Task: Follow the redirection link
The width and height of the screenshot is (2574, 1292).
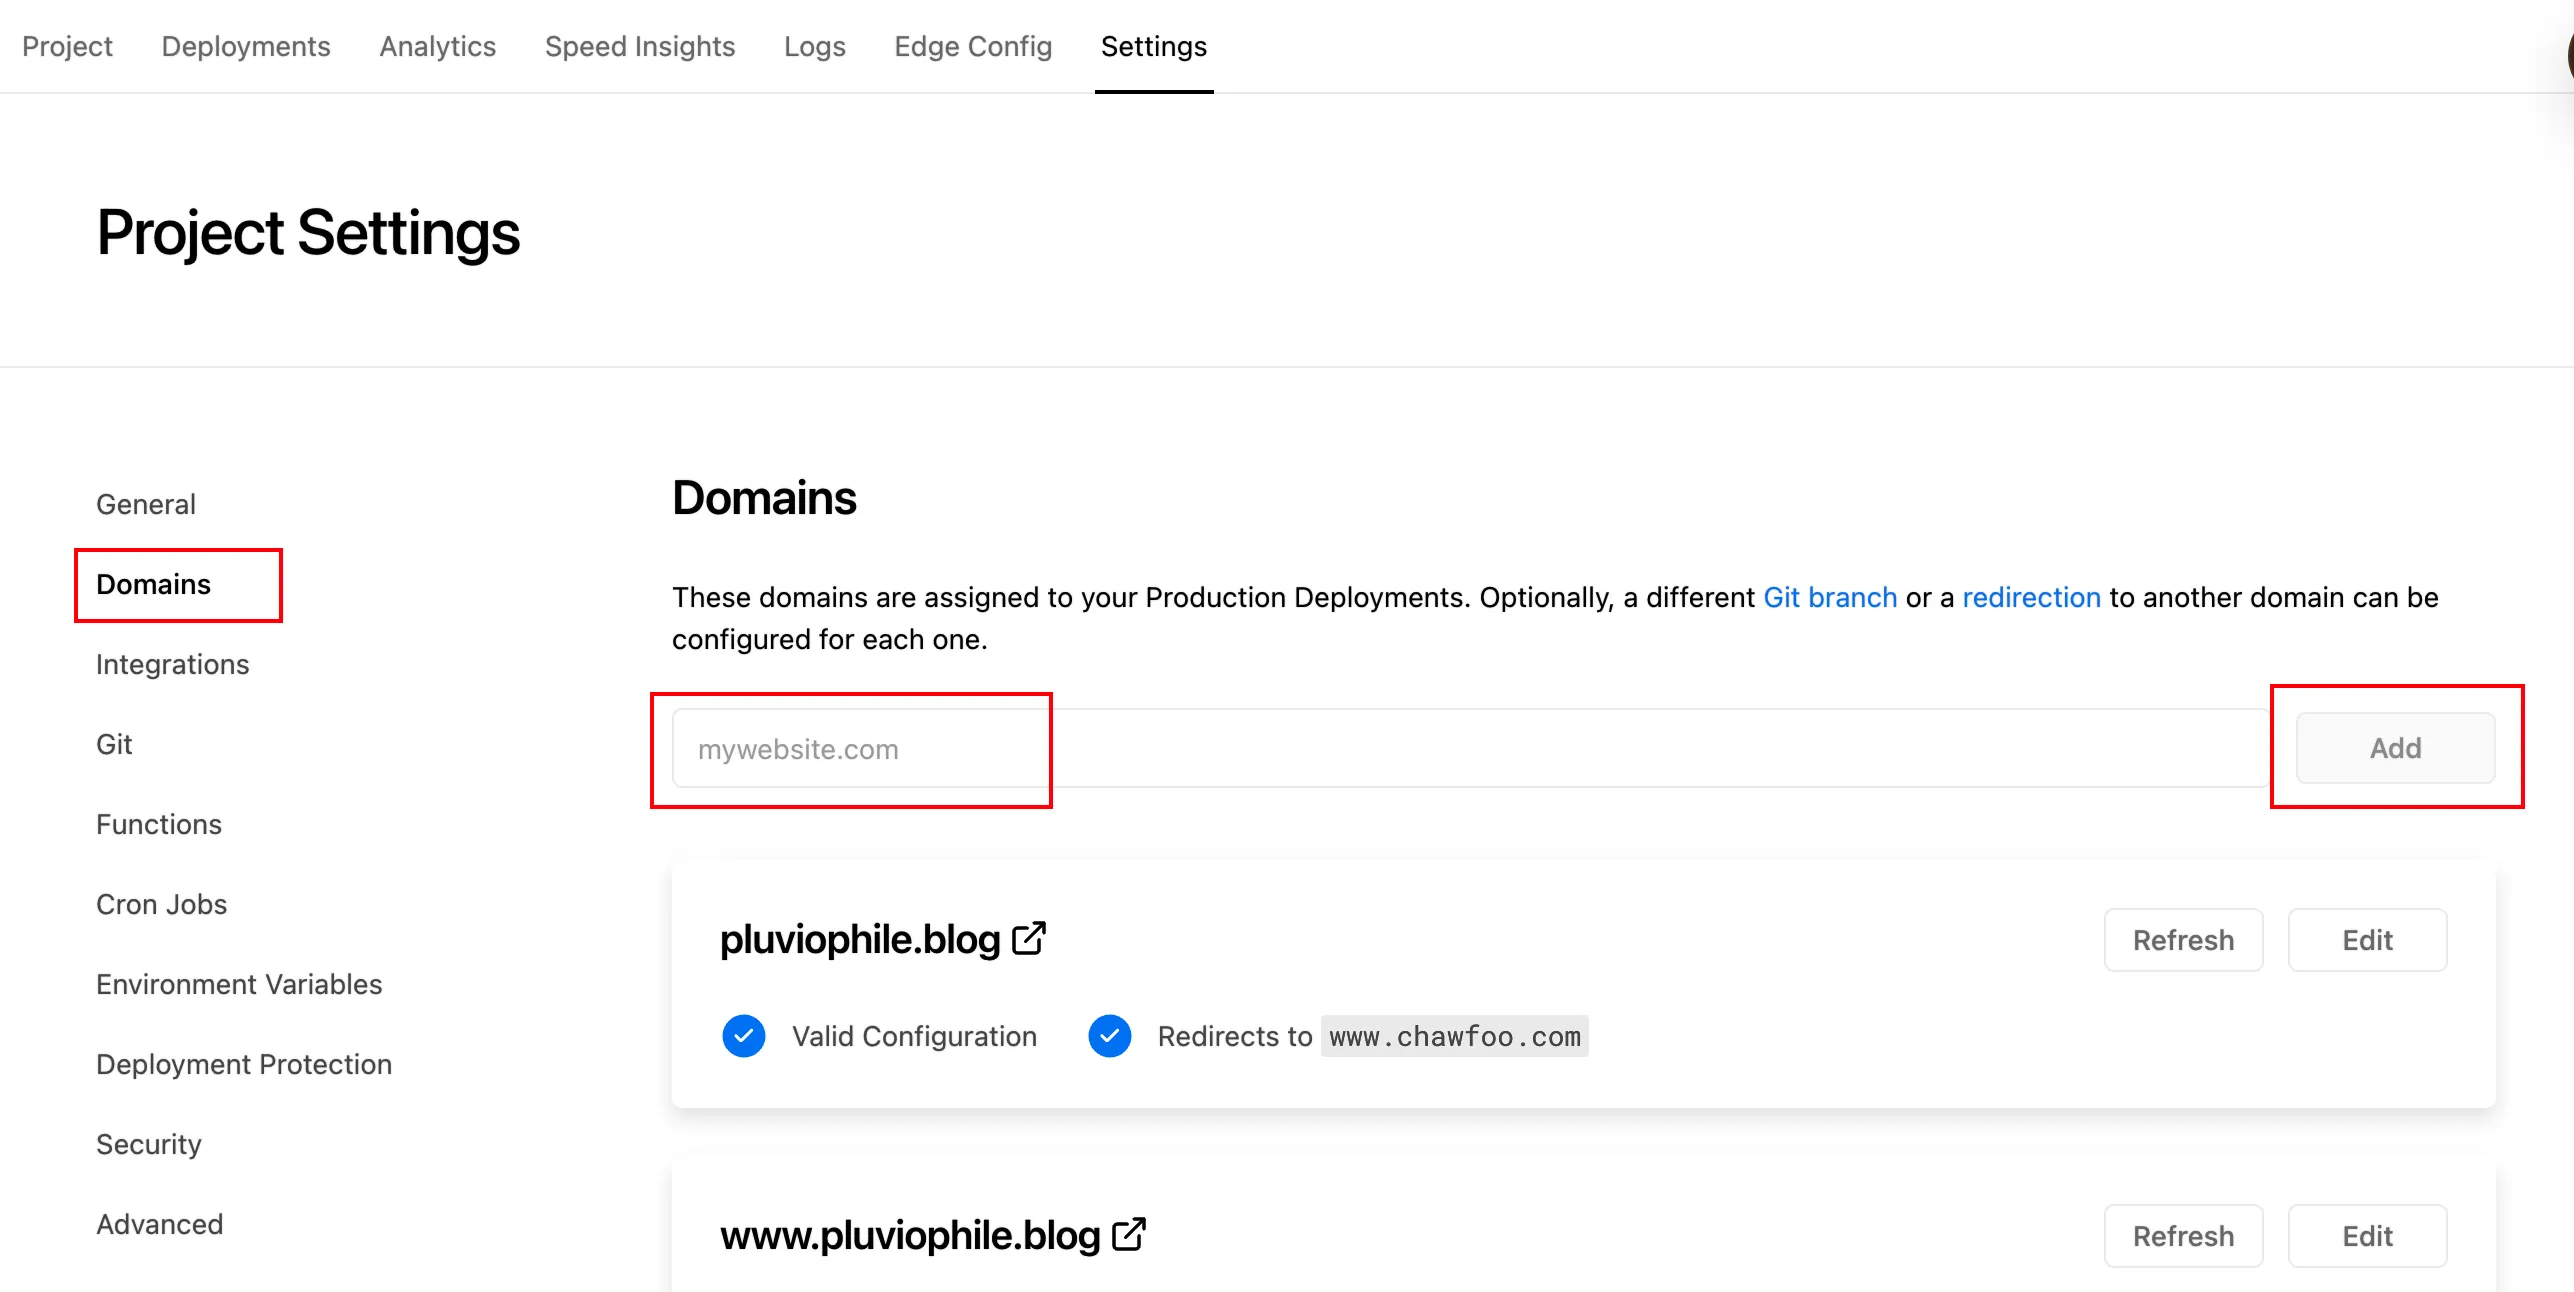Action: (2031, 597)
